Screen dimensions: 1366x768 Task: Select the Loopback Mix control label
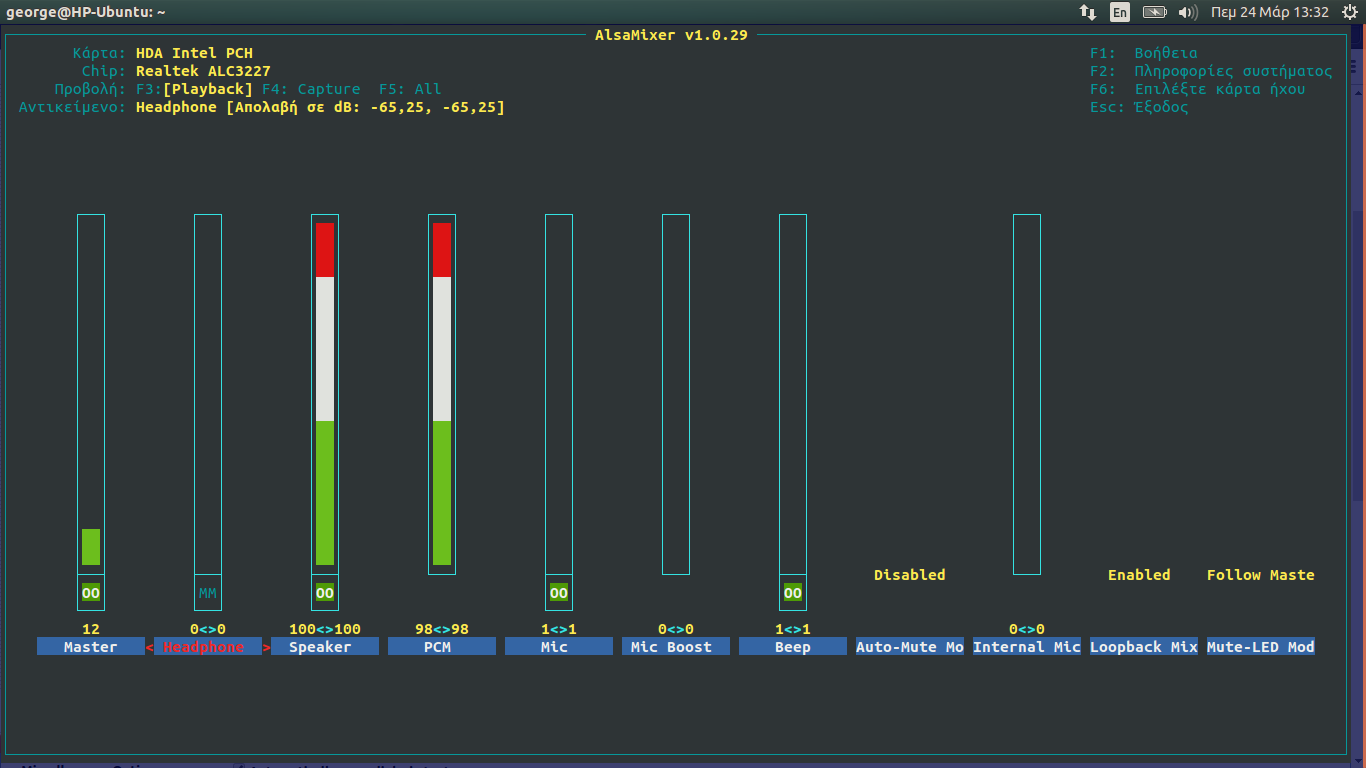[1144, 647]
